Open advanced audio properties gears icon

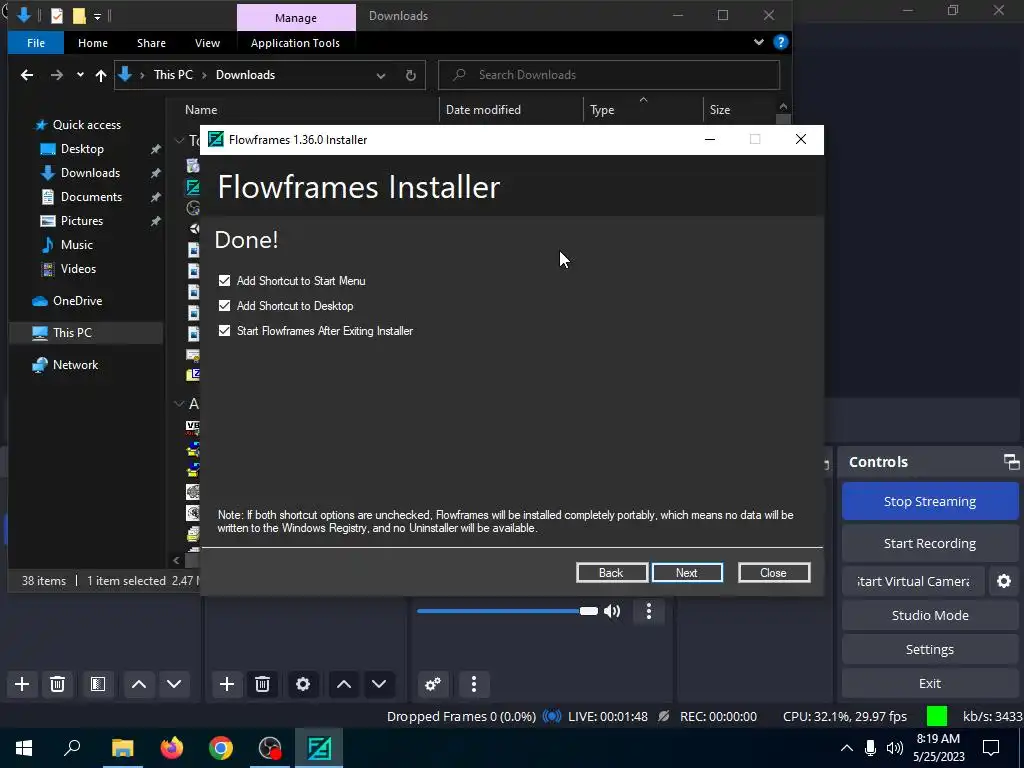(x=432, y=684)
